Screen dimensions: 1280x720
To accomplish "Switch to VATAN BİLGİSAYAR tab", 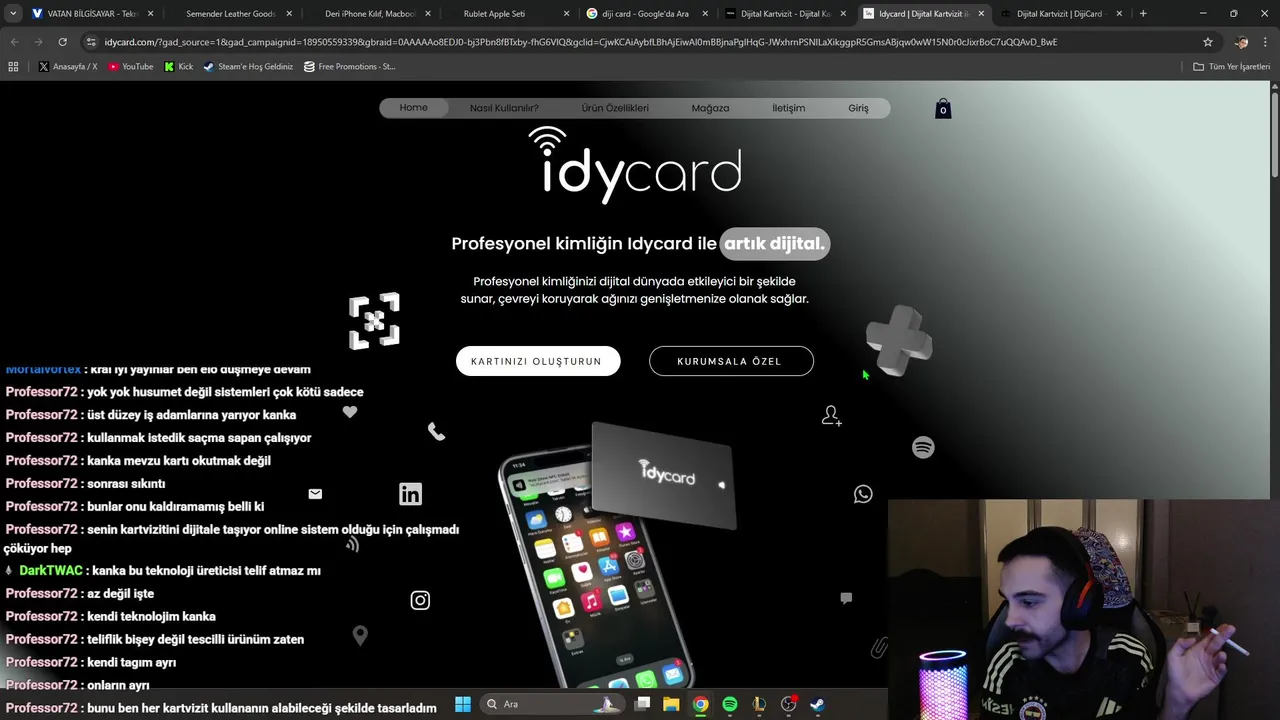I will point(92,14).
